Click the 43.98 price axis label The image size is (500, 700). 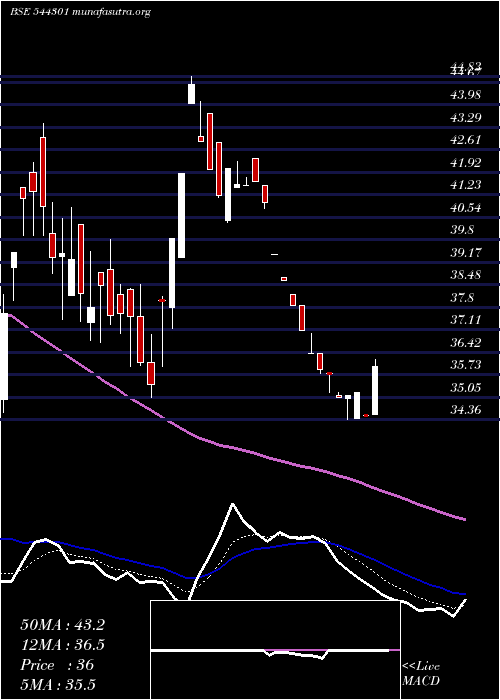coord(466,95)
